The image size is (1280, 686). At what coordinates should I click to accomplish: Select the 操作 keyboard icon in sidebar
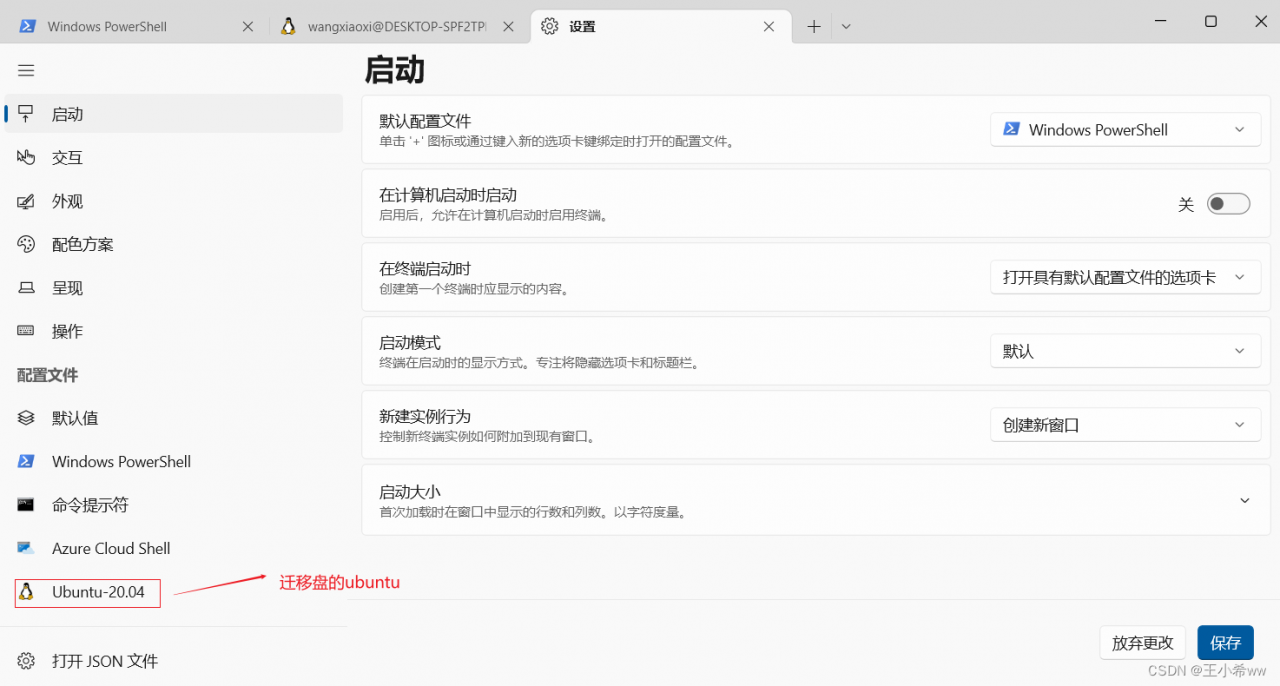click(x=25, y=331)
